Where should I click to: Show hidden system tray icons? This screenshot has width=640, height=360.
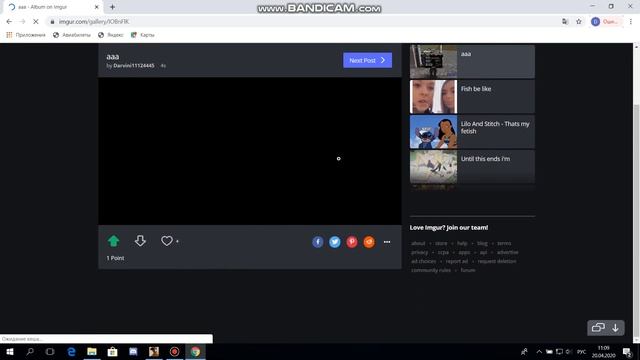(539, 351)
